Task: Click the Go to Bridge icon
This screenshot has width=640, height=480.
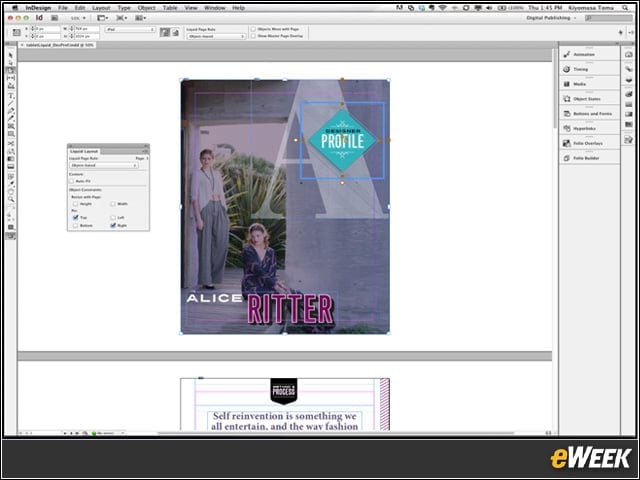Action: pyautogui.click(x=54, y=18)
